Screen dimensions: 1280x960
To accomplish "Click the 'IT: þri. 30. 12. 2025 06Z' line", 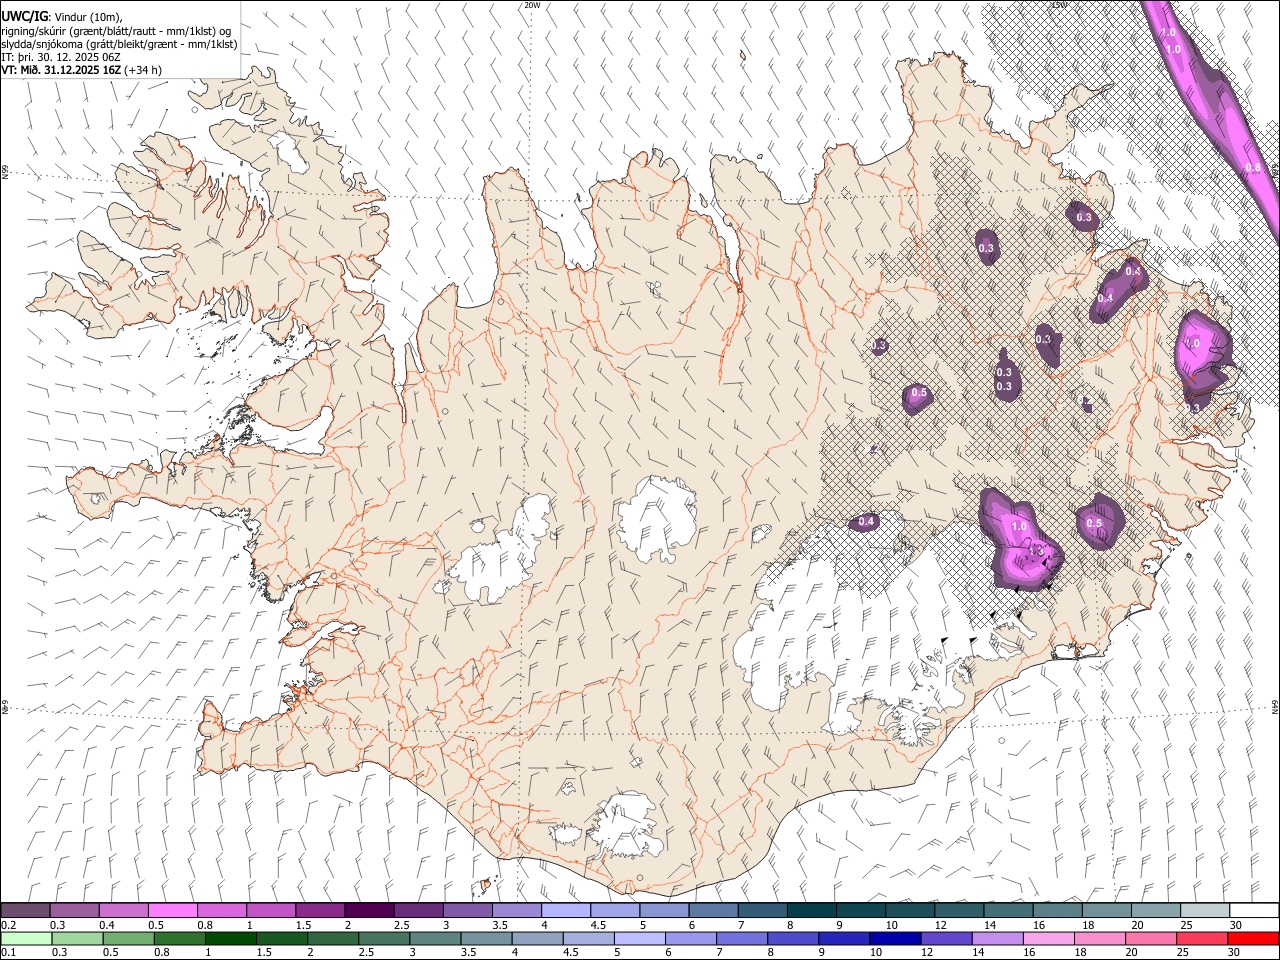I will click(x=60, y=57).
